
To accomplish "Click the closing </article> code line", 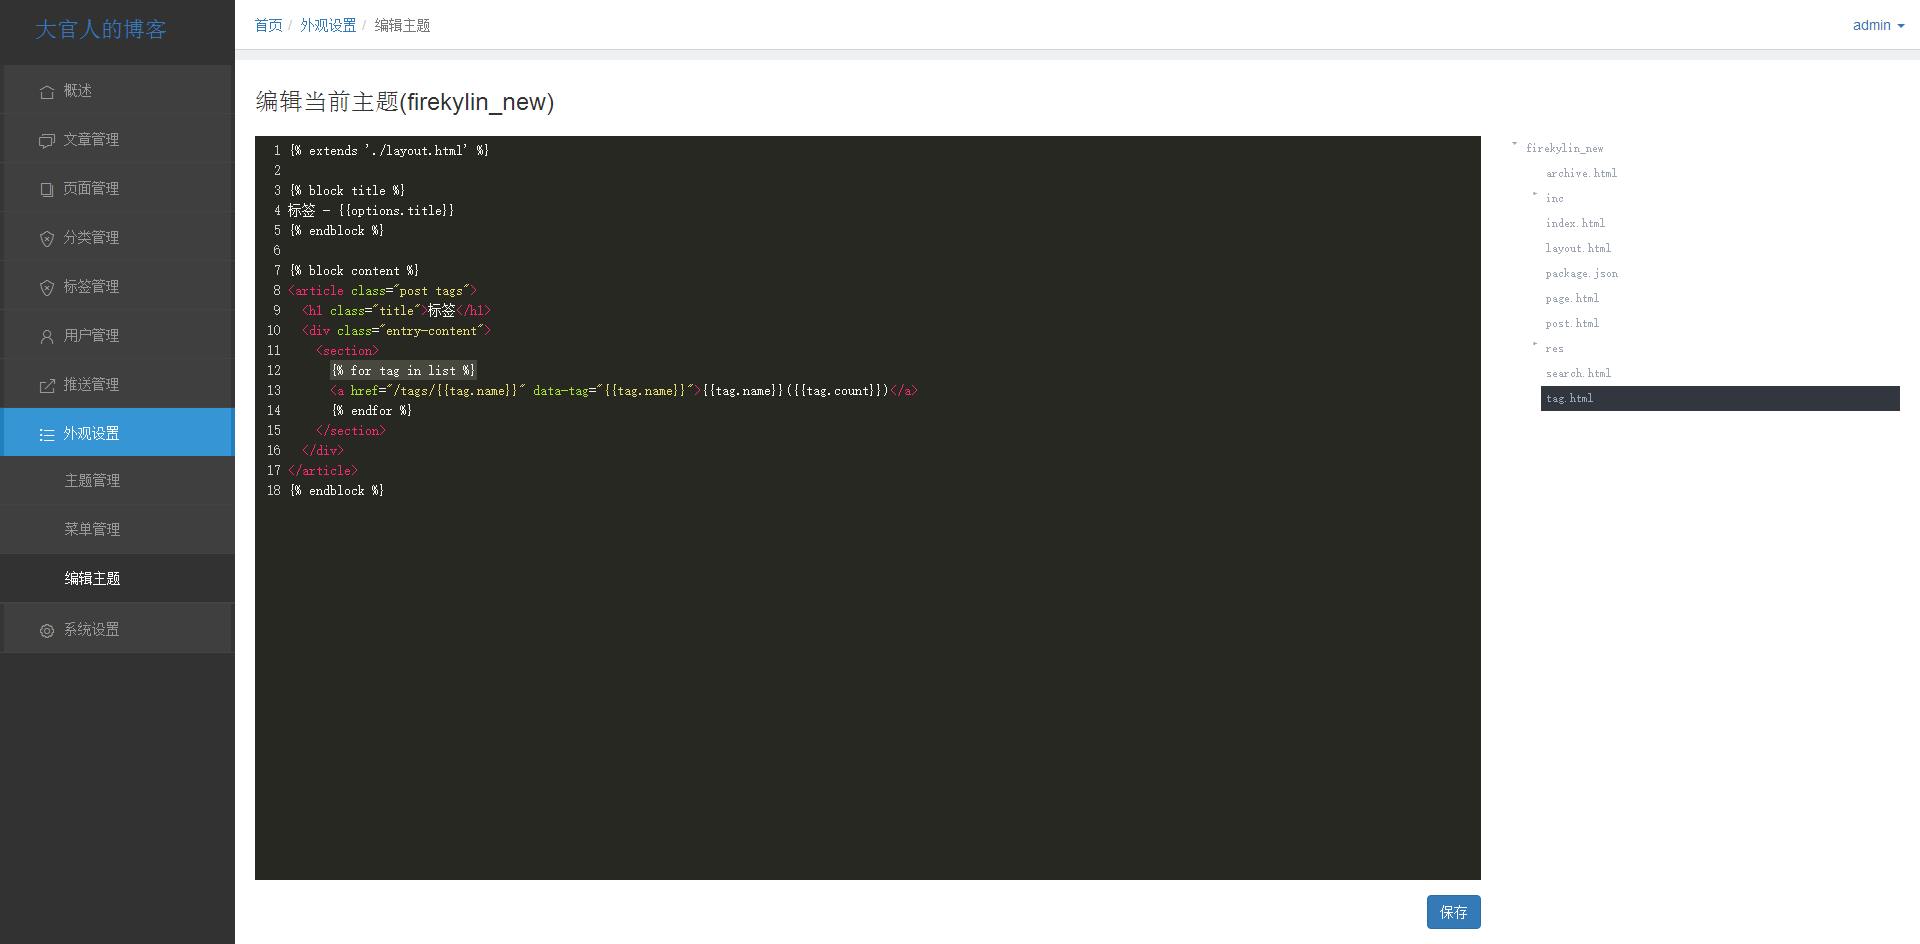I will pyautogui.click(x=322, y=470).
